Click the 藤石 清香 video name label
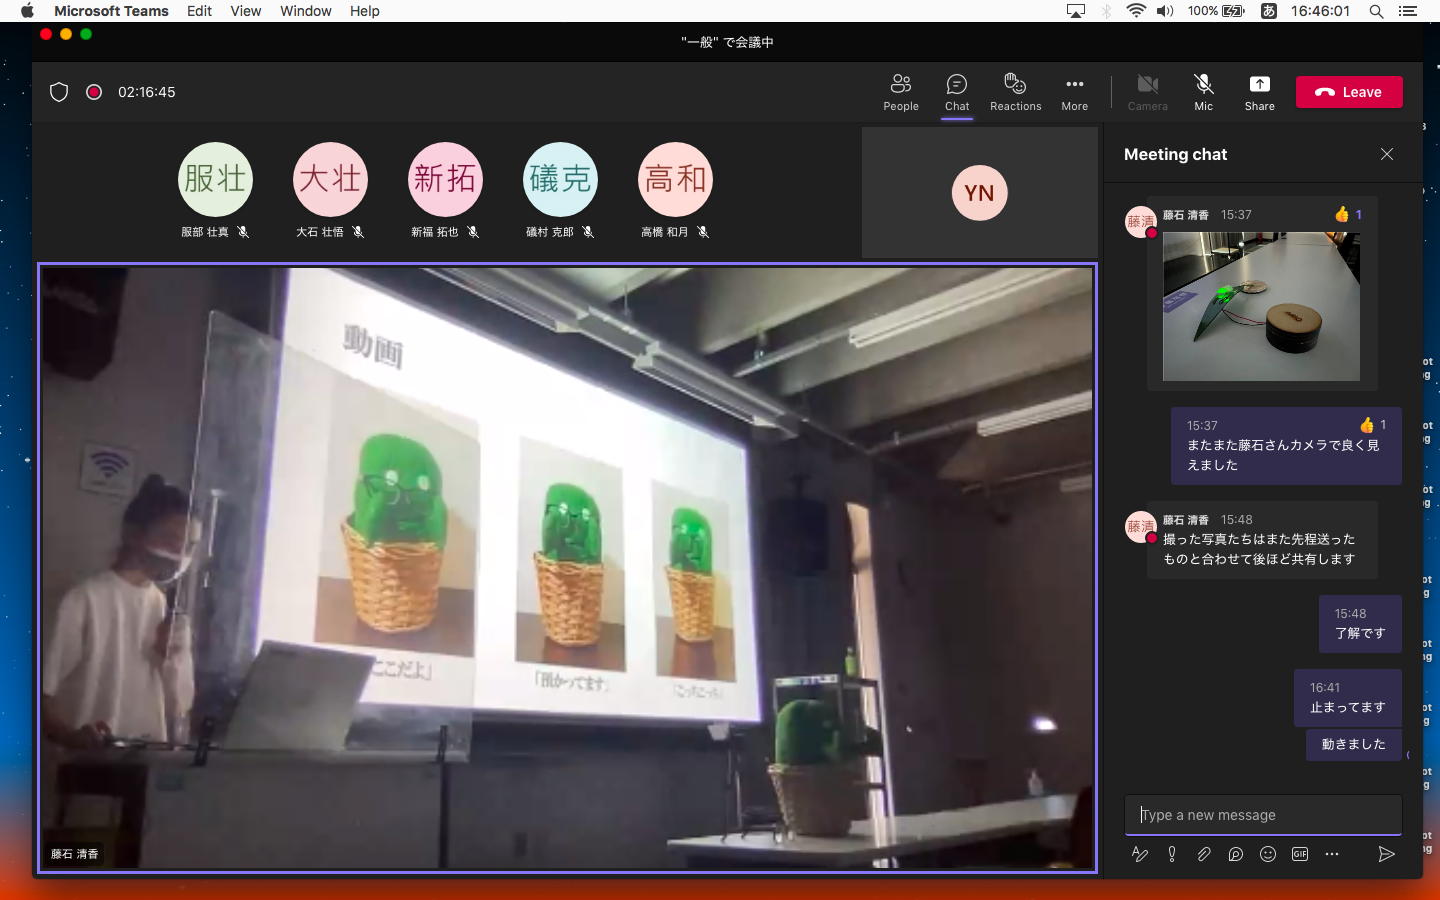The width and height of the screenshot is (1440, 900). 75,854
